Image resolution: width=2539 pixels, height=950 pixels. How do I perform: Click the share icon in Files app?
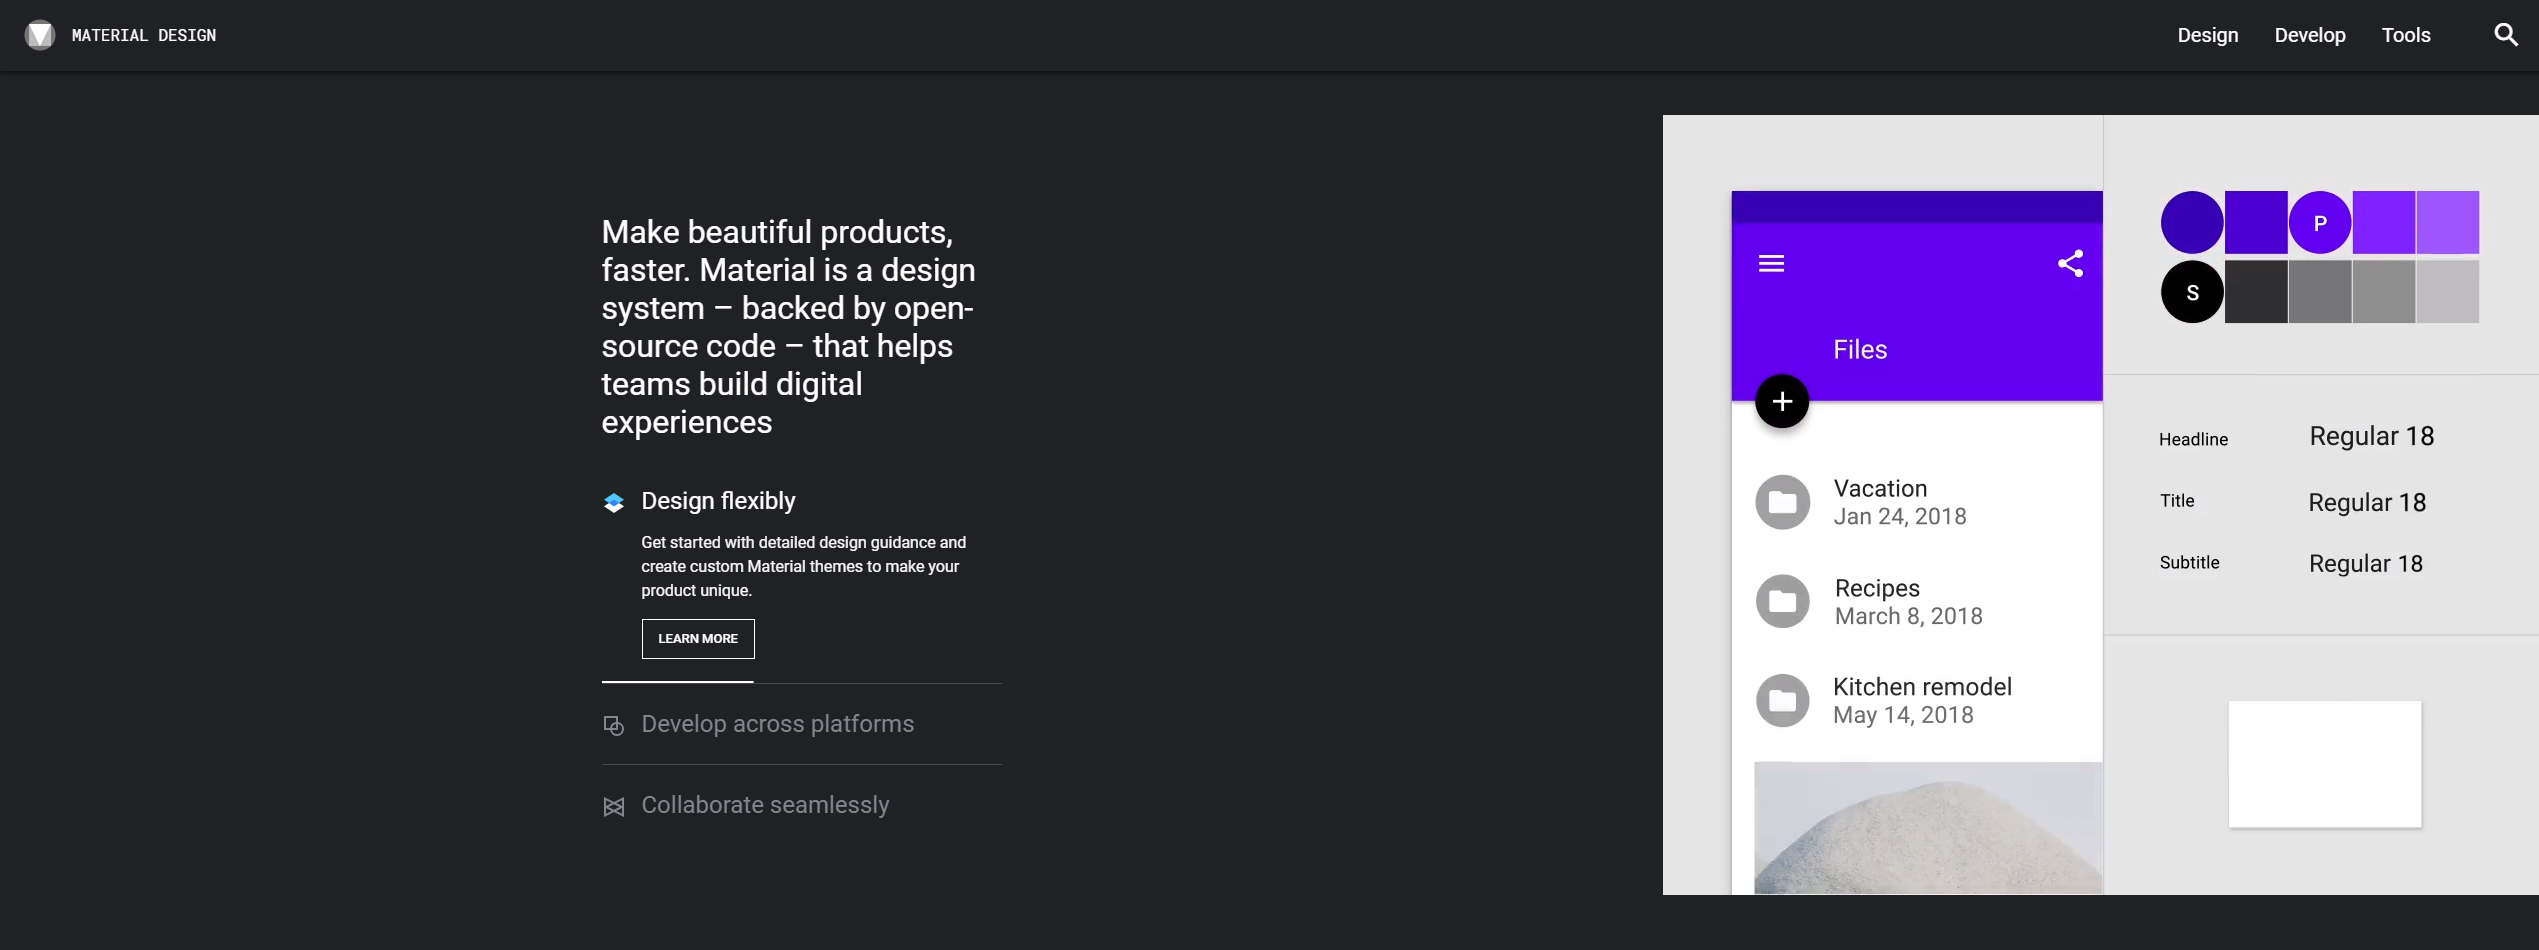(x=2070, y=264)
